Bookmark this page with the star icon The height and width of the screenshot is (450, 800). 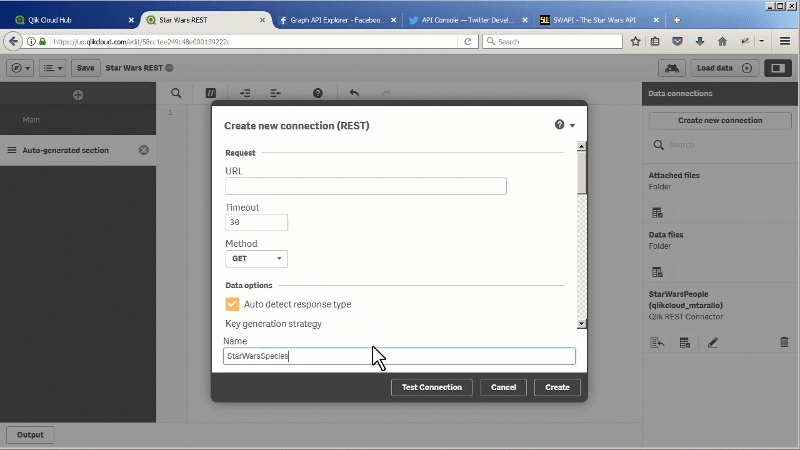(635, 41)
